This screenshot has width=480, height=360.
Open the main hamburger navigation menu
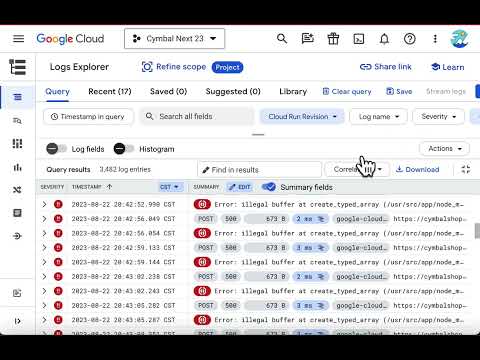(x=18, y=39)
